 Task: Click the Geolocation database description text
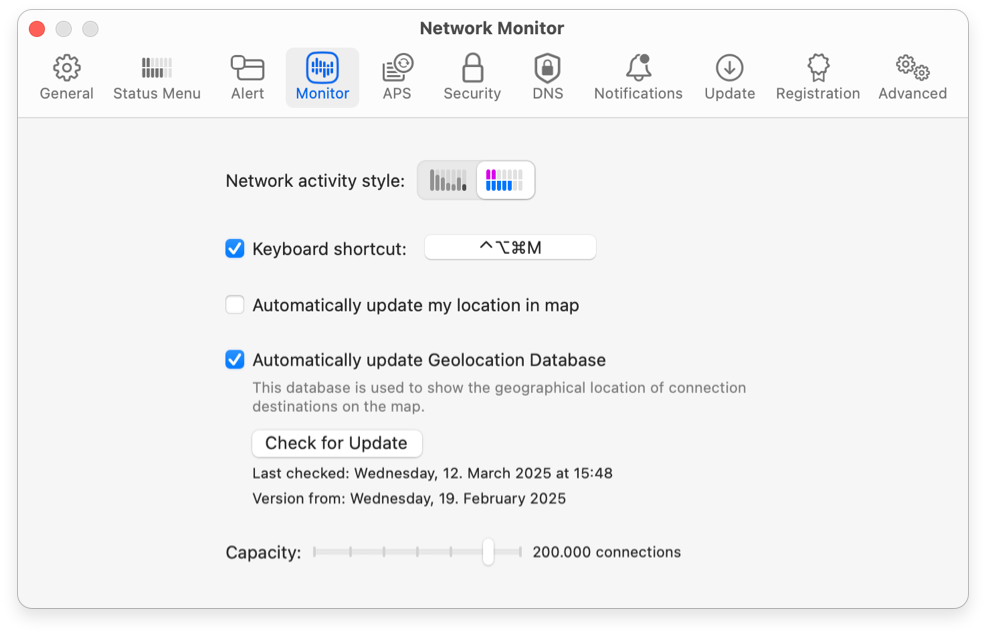tap(499, 397)
